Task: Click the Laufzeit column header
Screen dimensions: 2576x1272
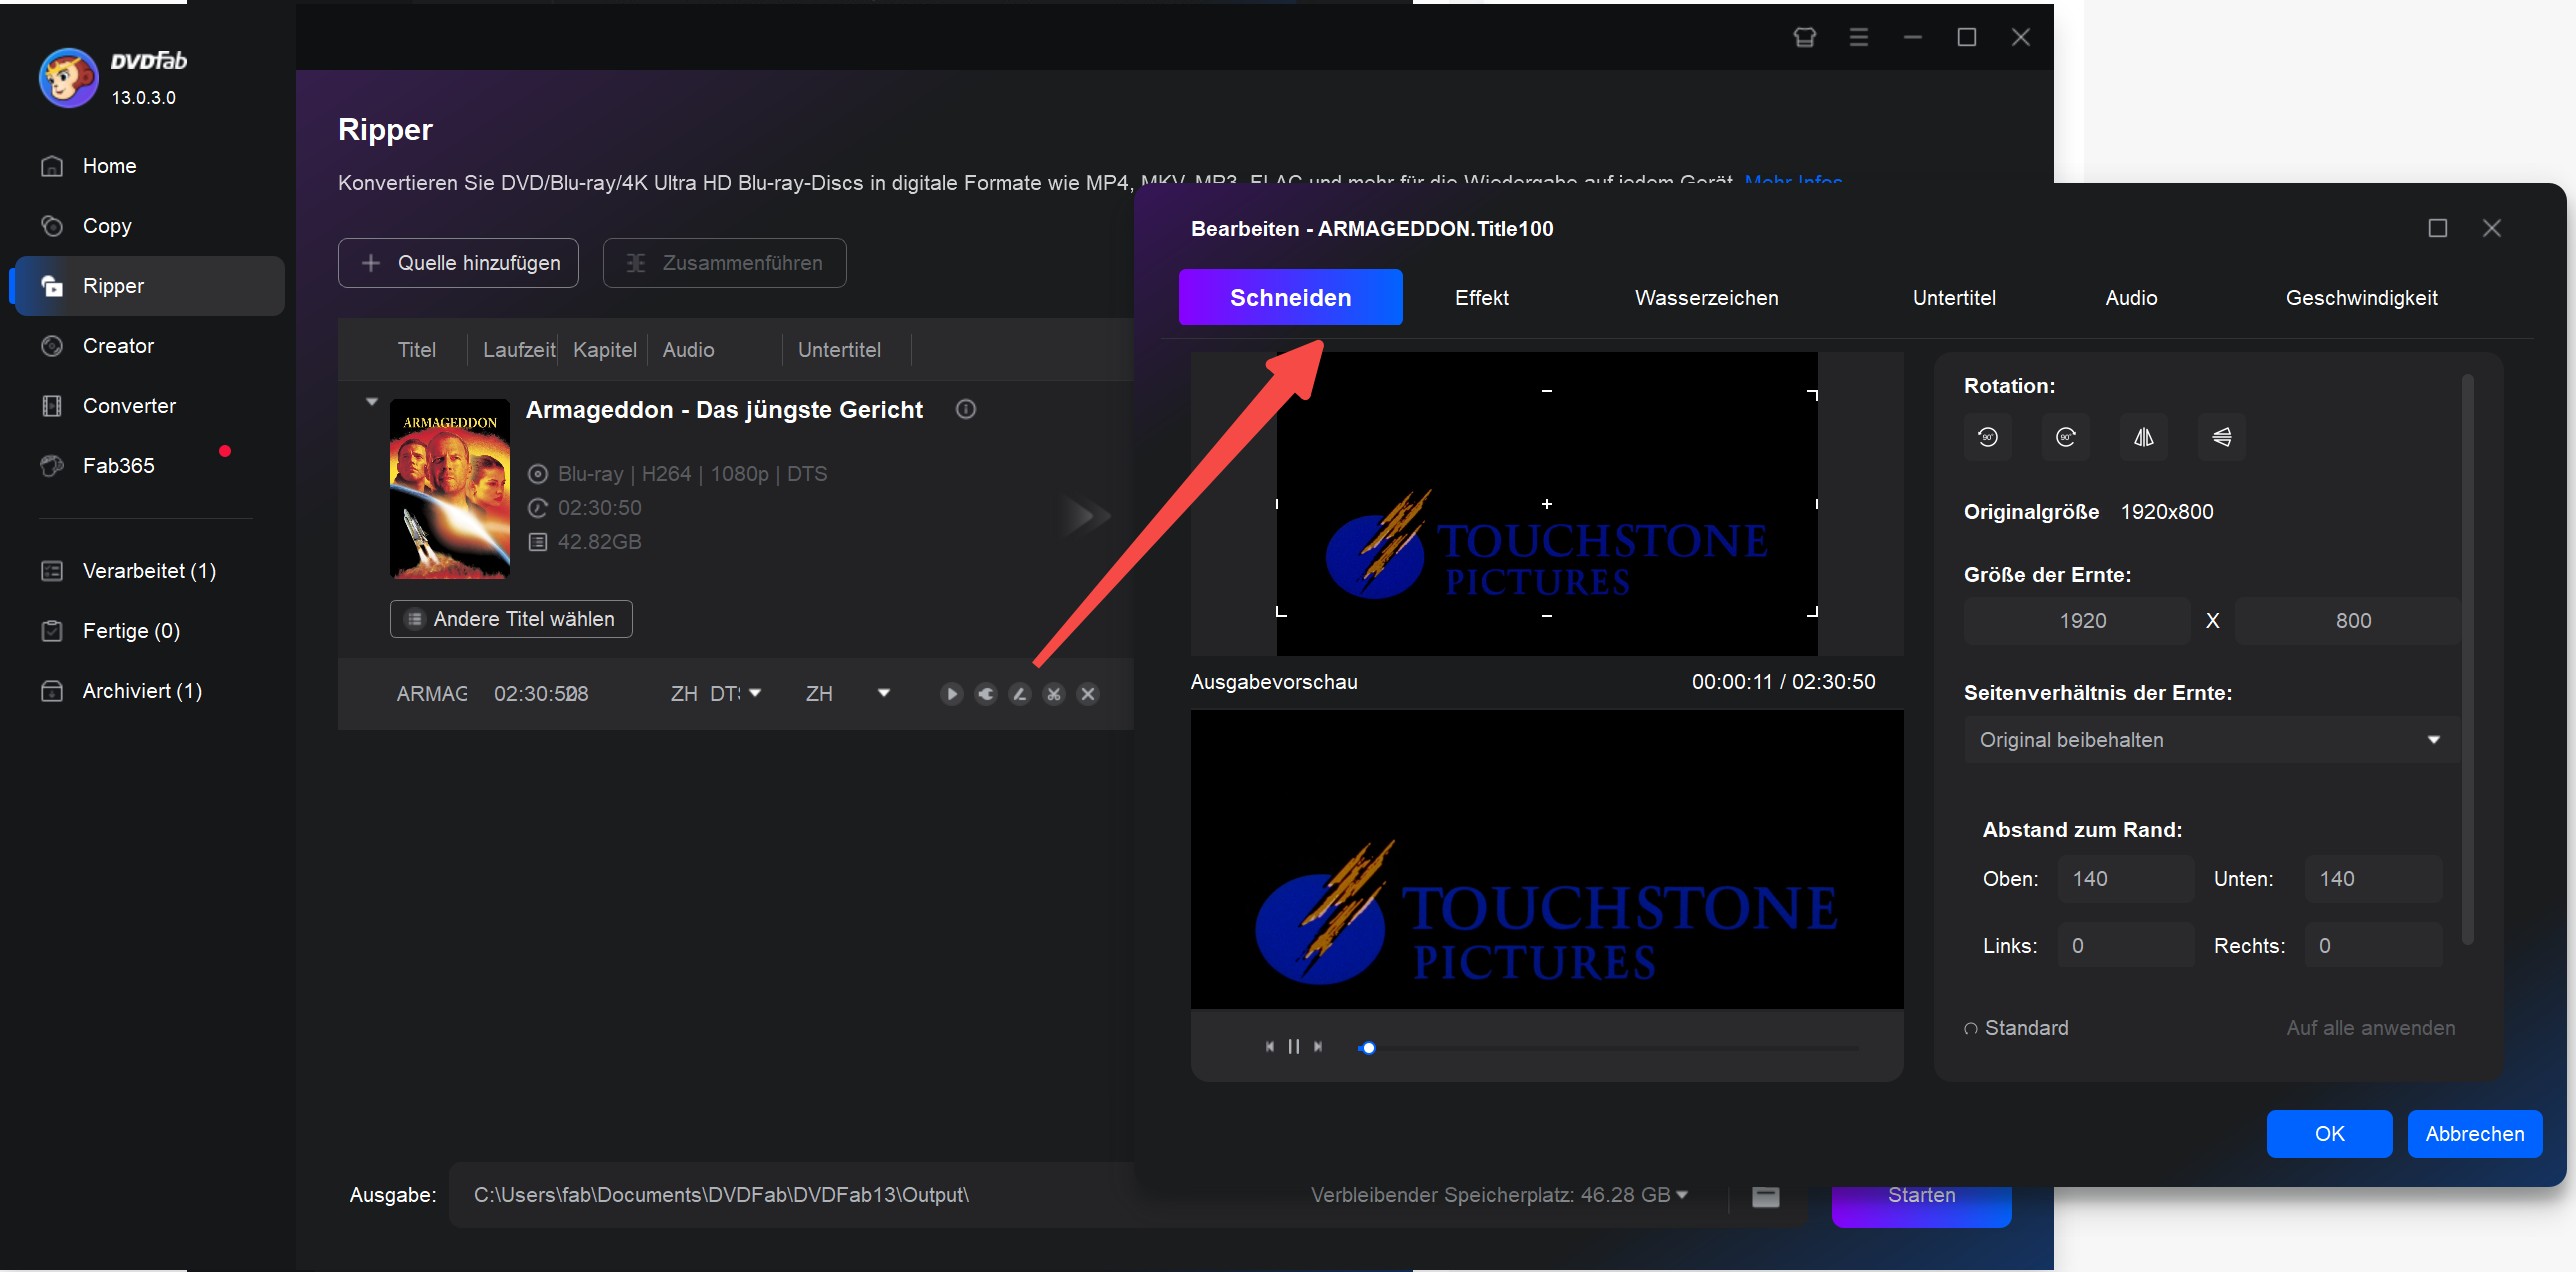Action: tap(519, 350)
